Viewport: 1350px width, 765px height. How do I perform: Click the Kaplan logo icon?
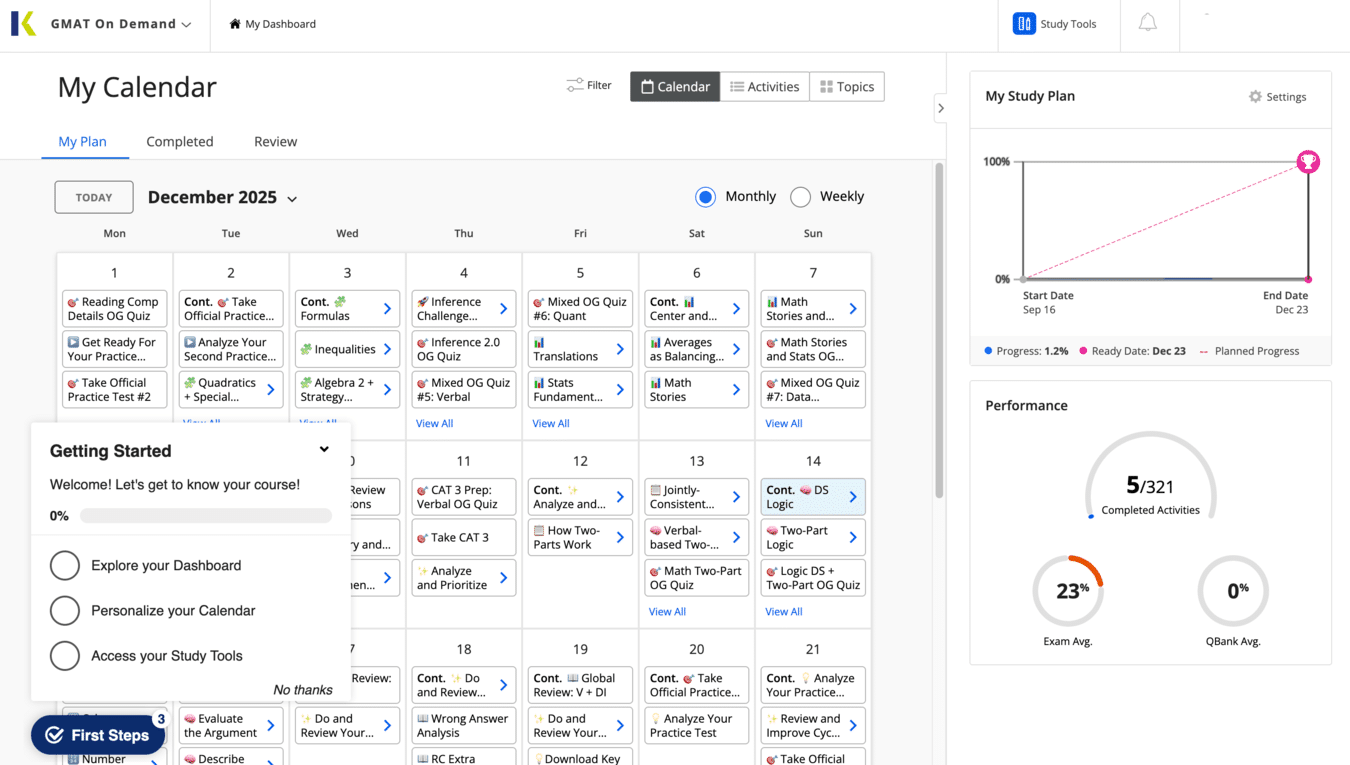(23, 24)
